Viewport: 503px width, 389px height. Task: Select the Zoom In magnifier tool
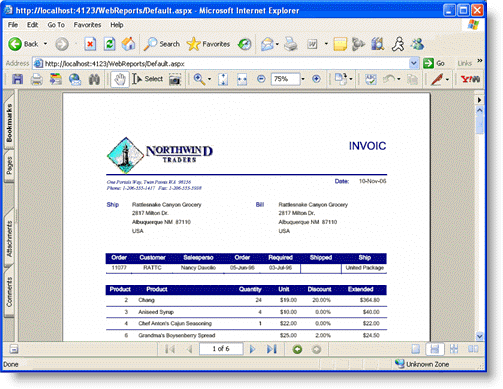point(199,79)
